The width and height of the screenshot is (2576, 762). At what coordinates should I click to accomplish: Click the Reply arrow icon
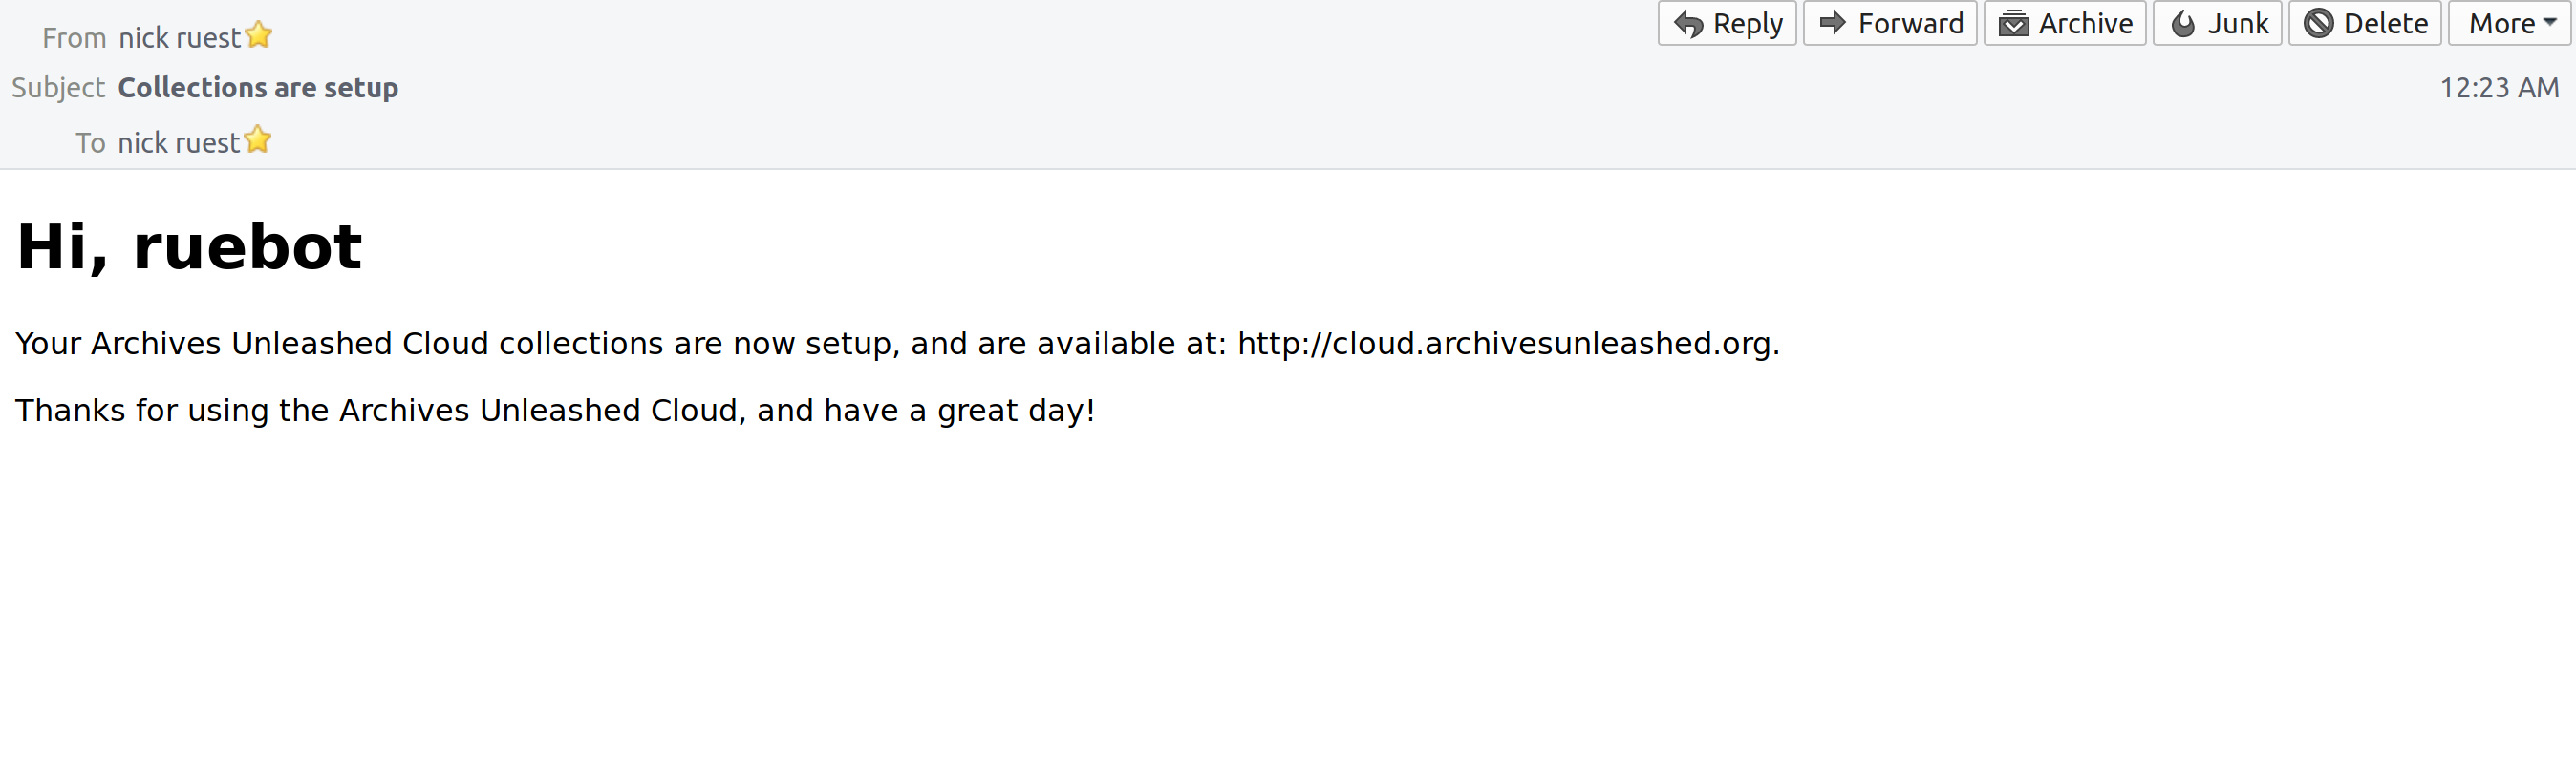(1690, 22)
